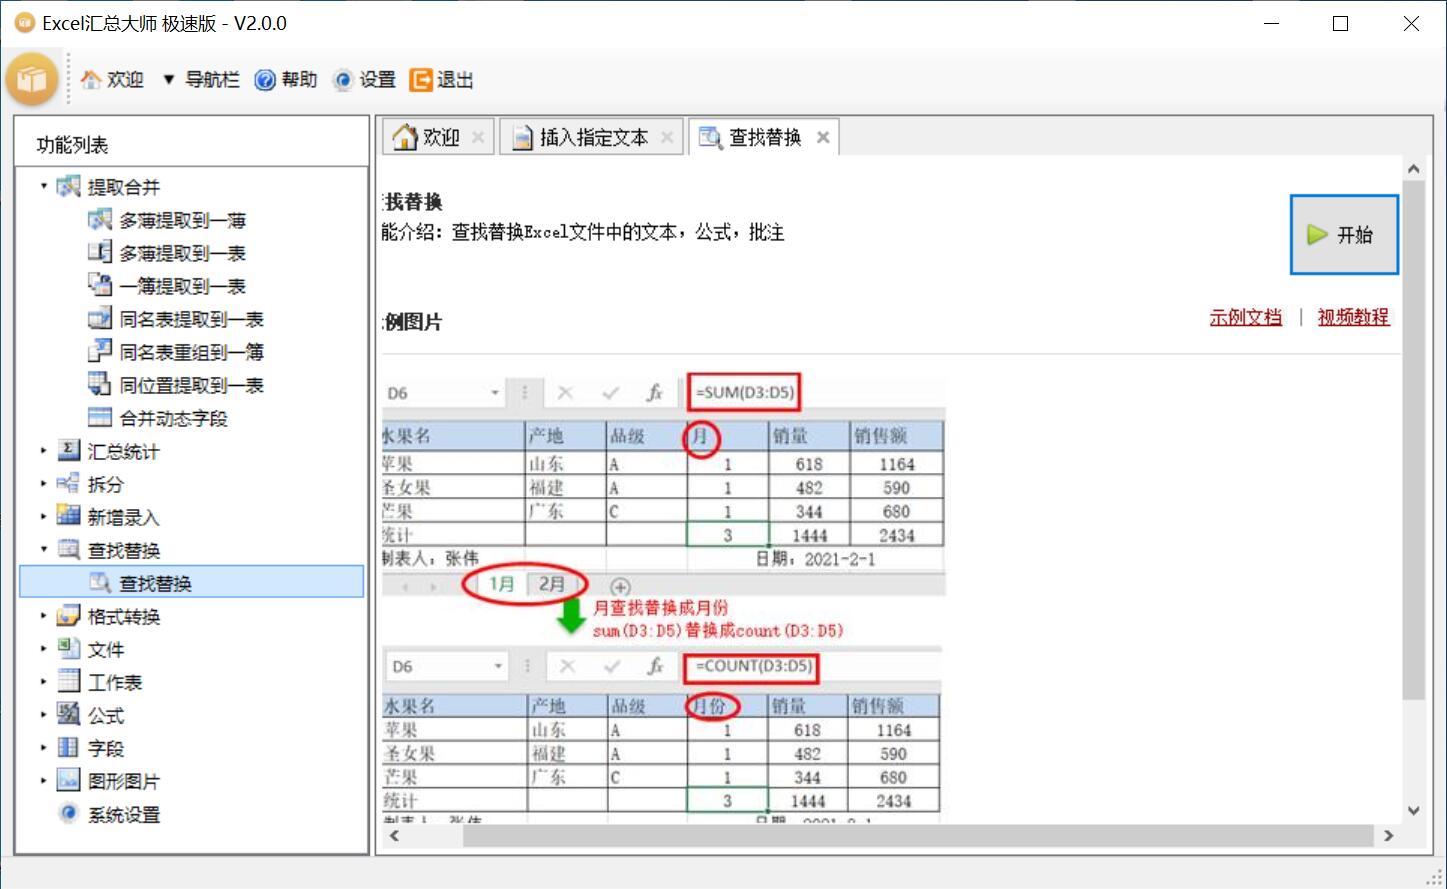The image size is (1447, 889).
Task: Click the 查找替换 parent category icon
Action: pos(68,549)
